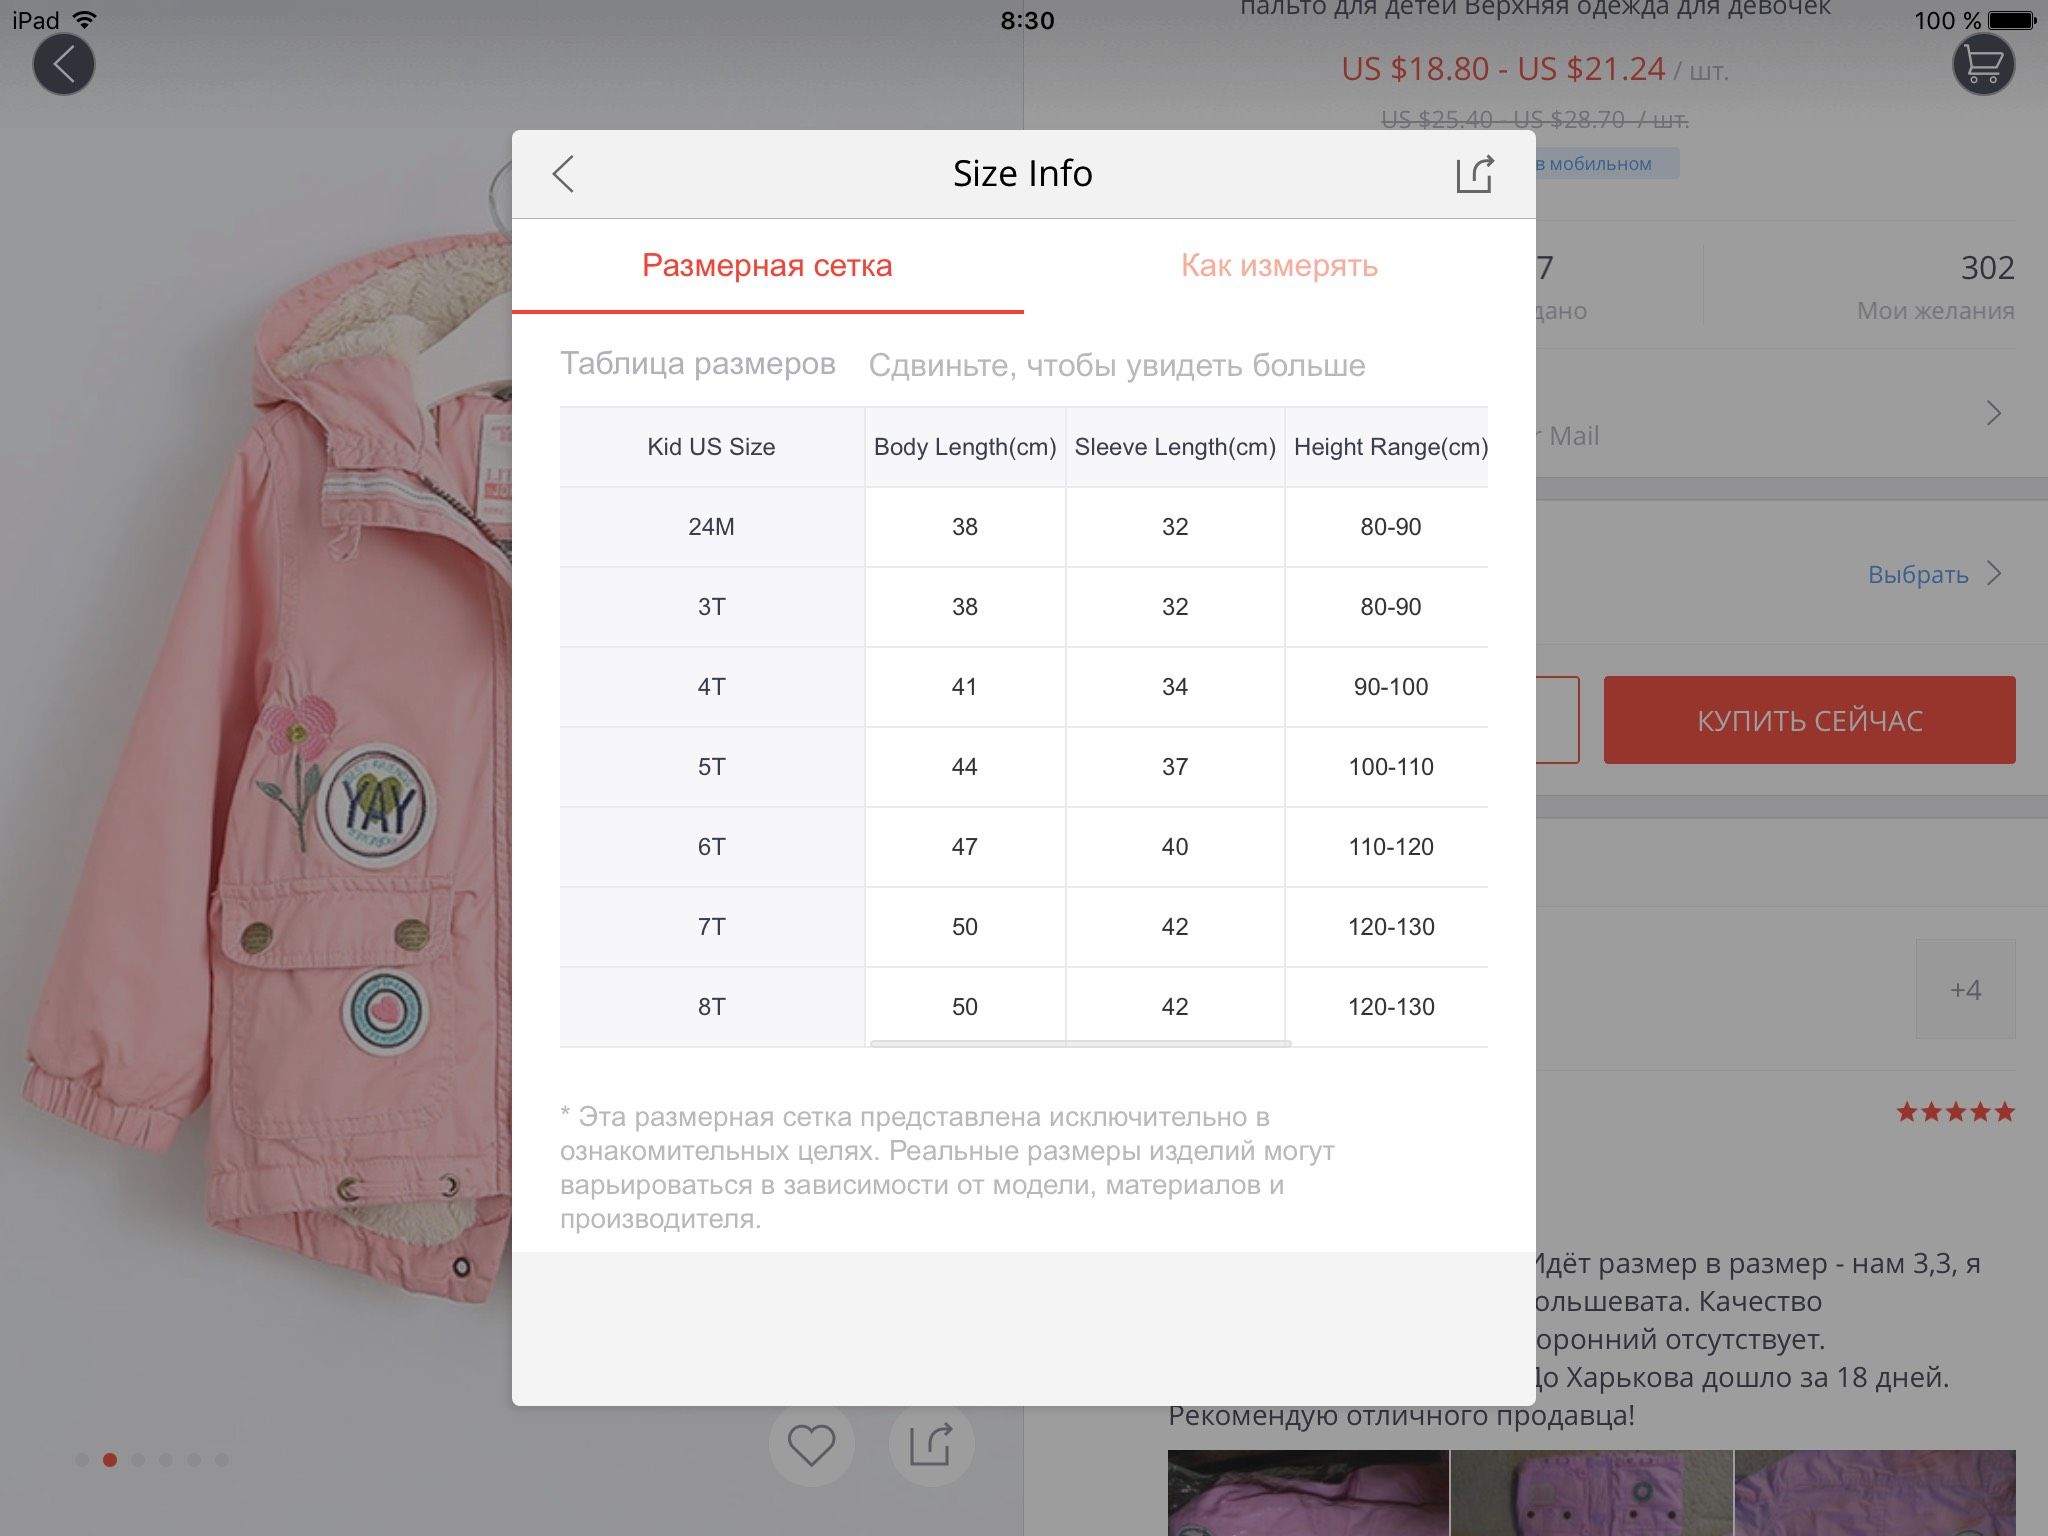Screen dimensions: 2048x1536
Task: Expand the chevron beside Выбрать
Action: [x=1993, y=573]
